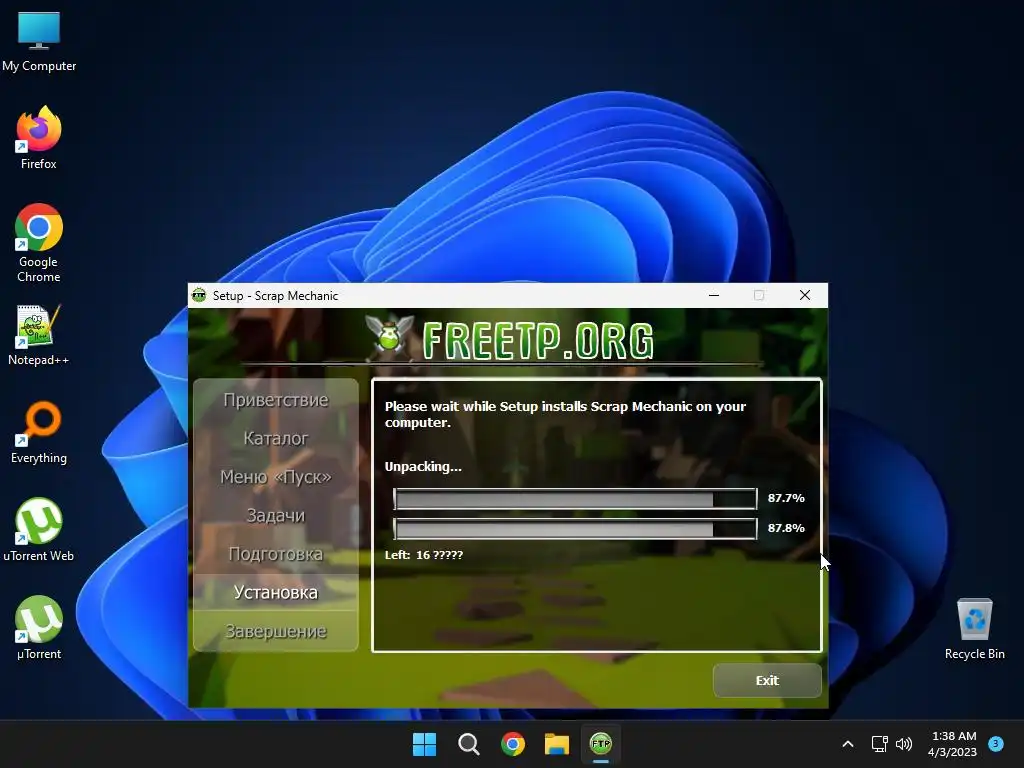This screenshot has width=1024, height=768.
Task: Launch Firefox from desktop
Action: click(x=39, y=138)
